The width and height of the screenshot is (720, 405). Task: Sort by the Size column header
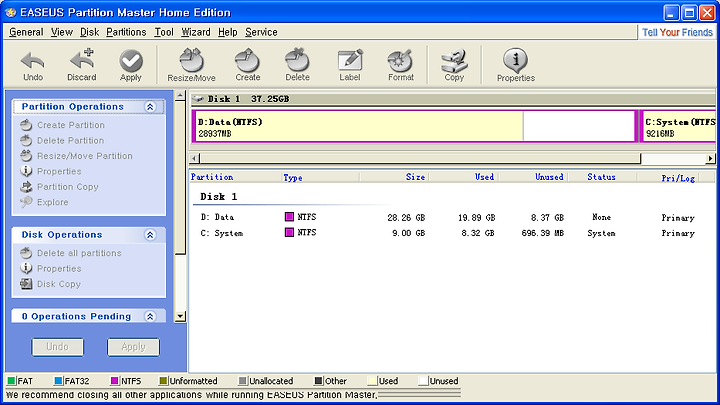(394, 177)
